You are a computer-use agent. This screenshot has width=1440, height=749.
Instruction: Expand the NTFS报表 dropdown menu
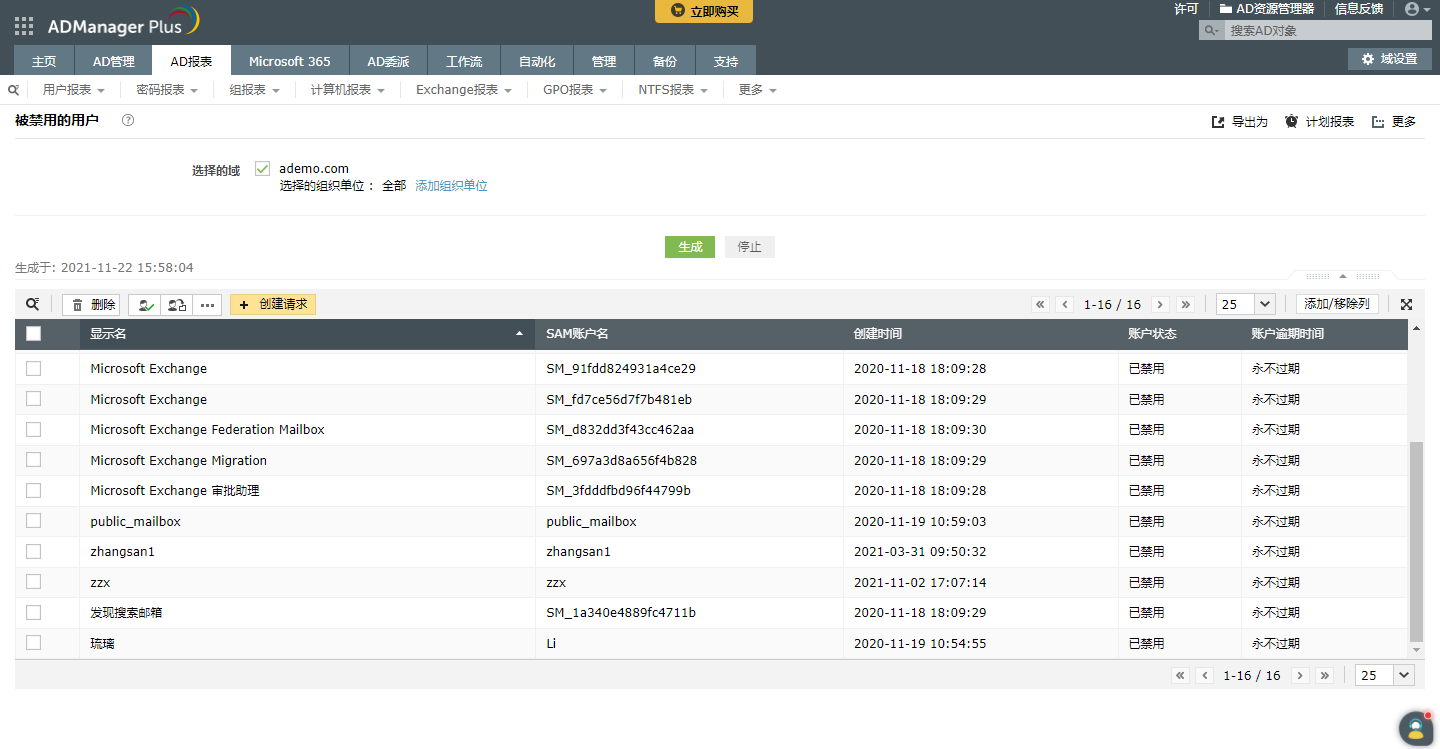673,90
